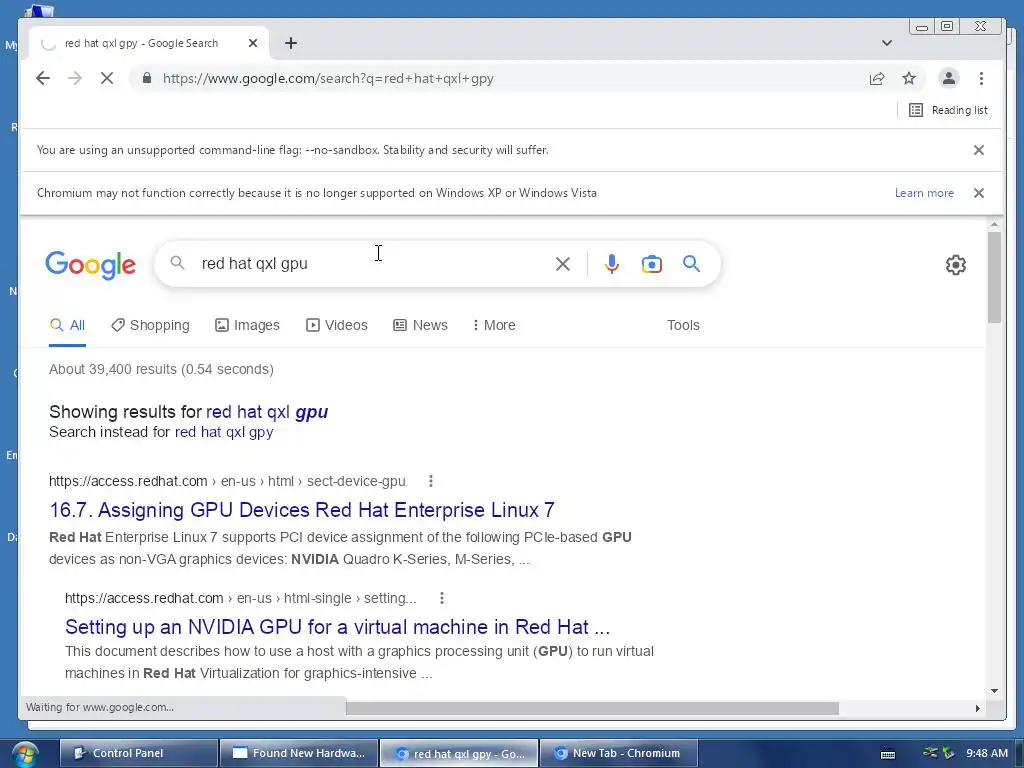Open the Reading list panel
The height and width of the screenshot is (768, 1024).
coord(948,110)
